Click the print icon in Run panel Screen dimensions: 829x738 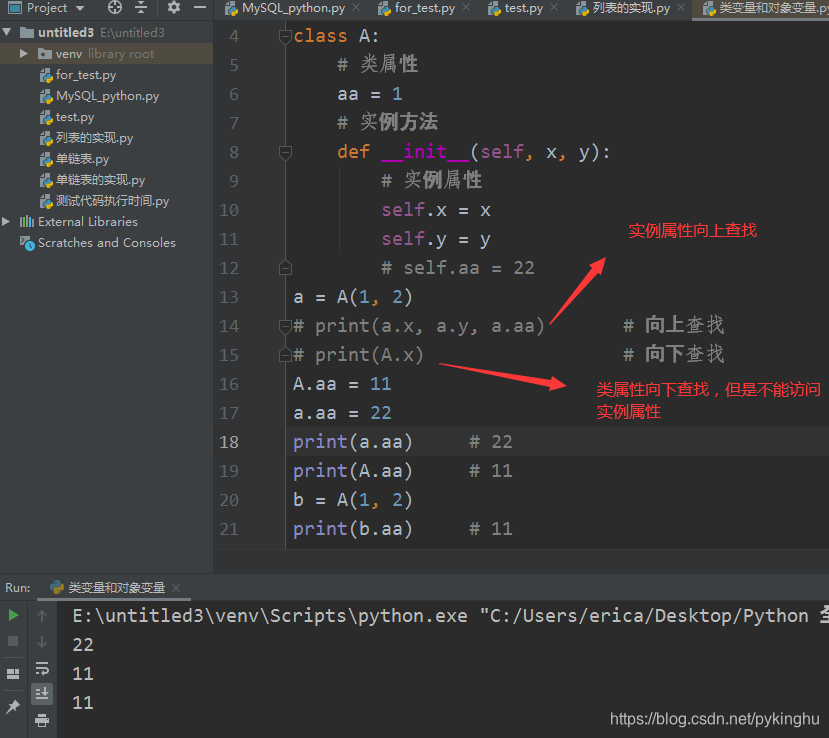click(x=42, y=720)
